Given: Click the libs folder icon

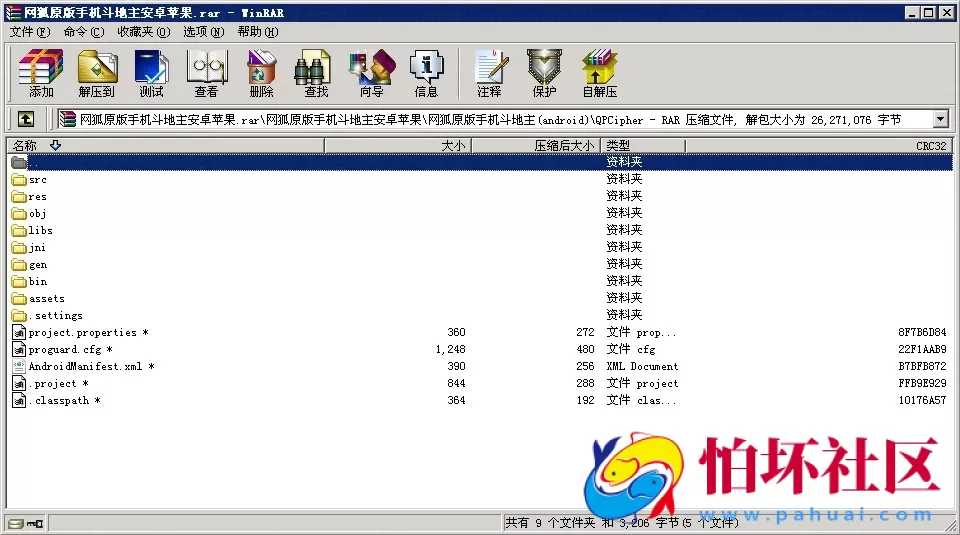Looking at the screenshot, I should (19, 231).
